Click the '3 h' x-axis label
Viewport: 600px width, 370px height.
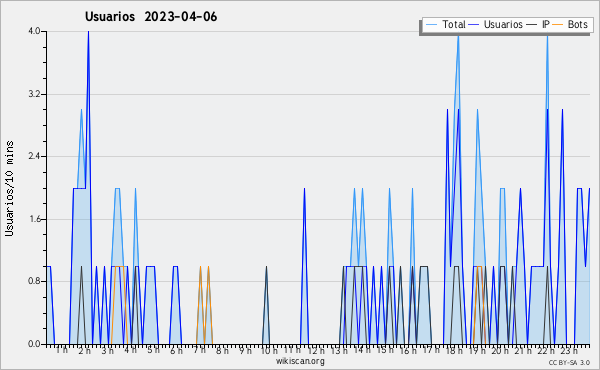[x=108, y=351]
